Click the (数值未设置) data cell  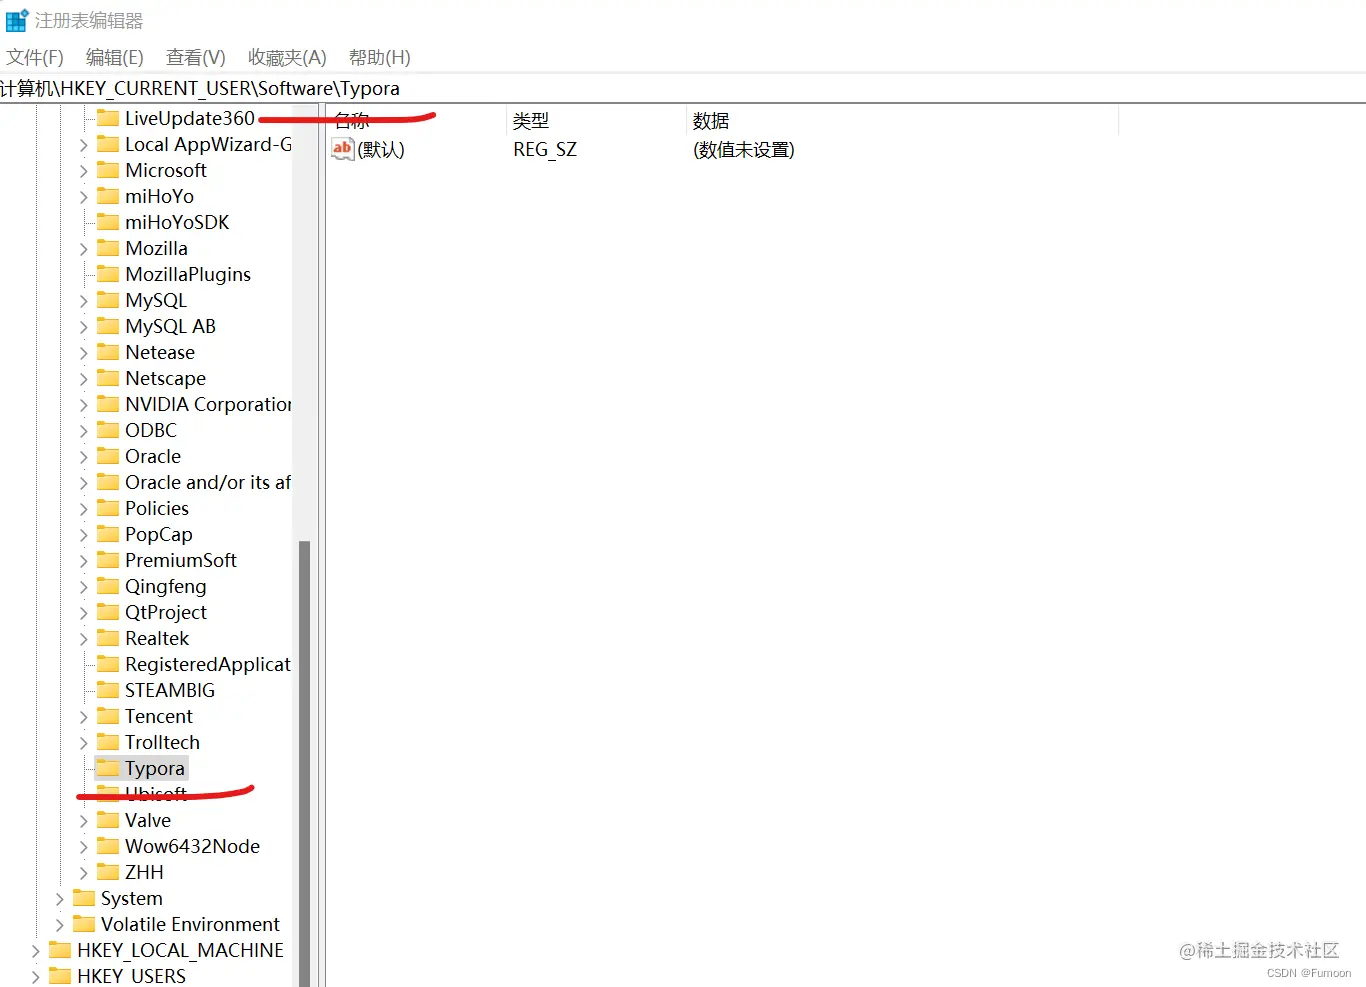(744, 150)
